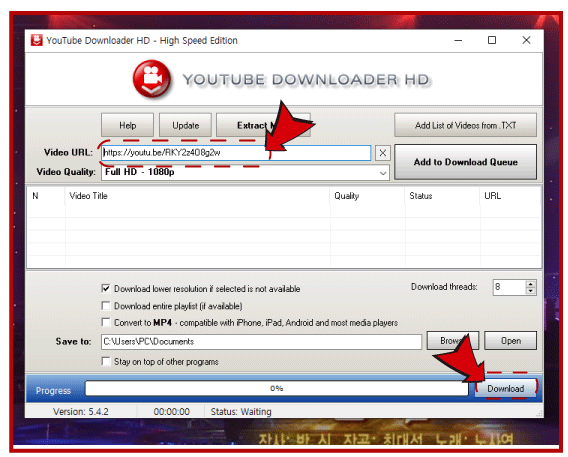
Task: Click the Video Title column header
Action: tap(197, 196)
